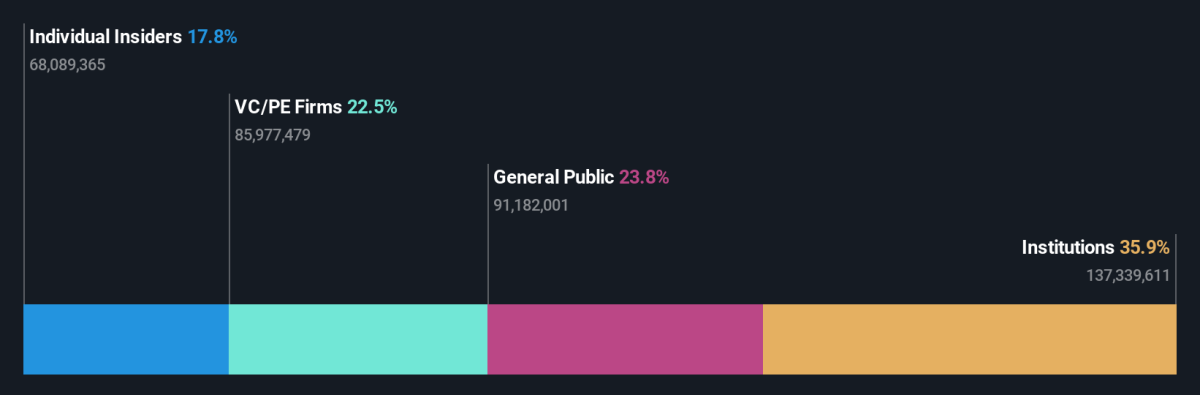This screenshot has height=395, width=1200.
Task: Click the VC/PE Firms vertical marker line
Action: [229, 200]
